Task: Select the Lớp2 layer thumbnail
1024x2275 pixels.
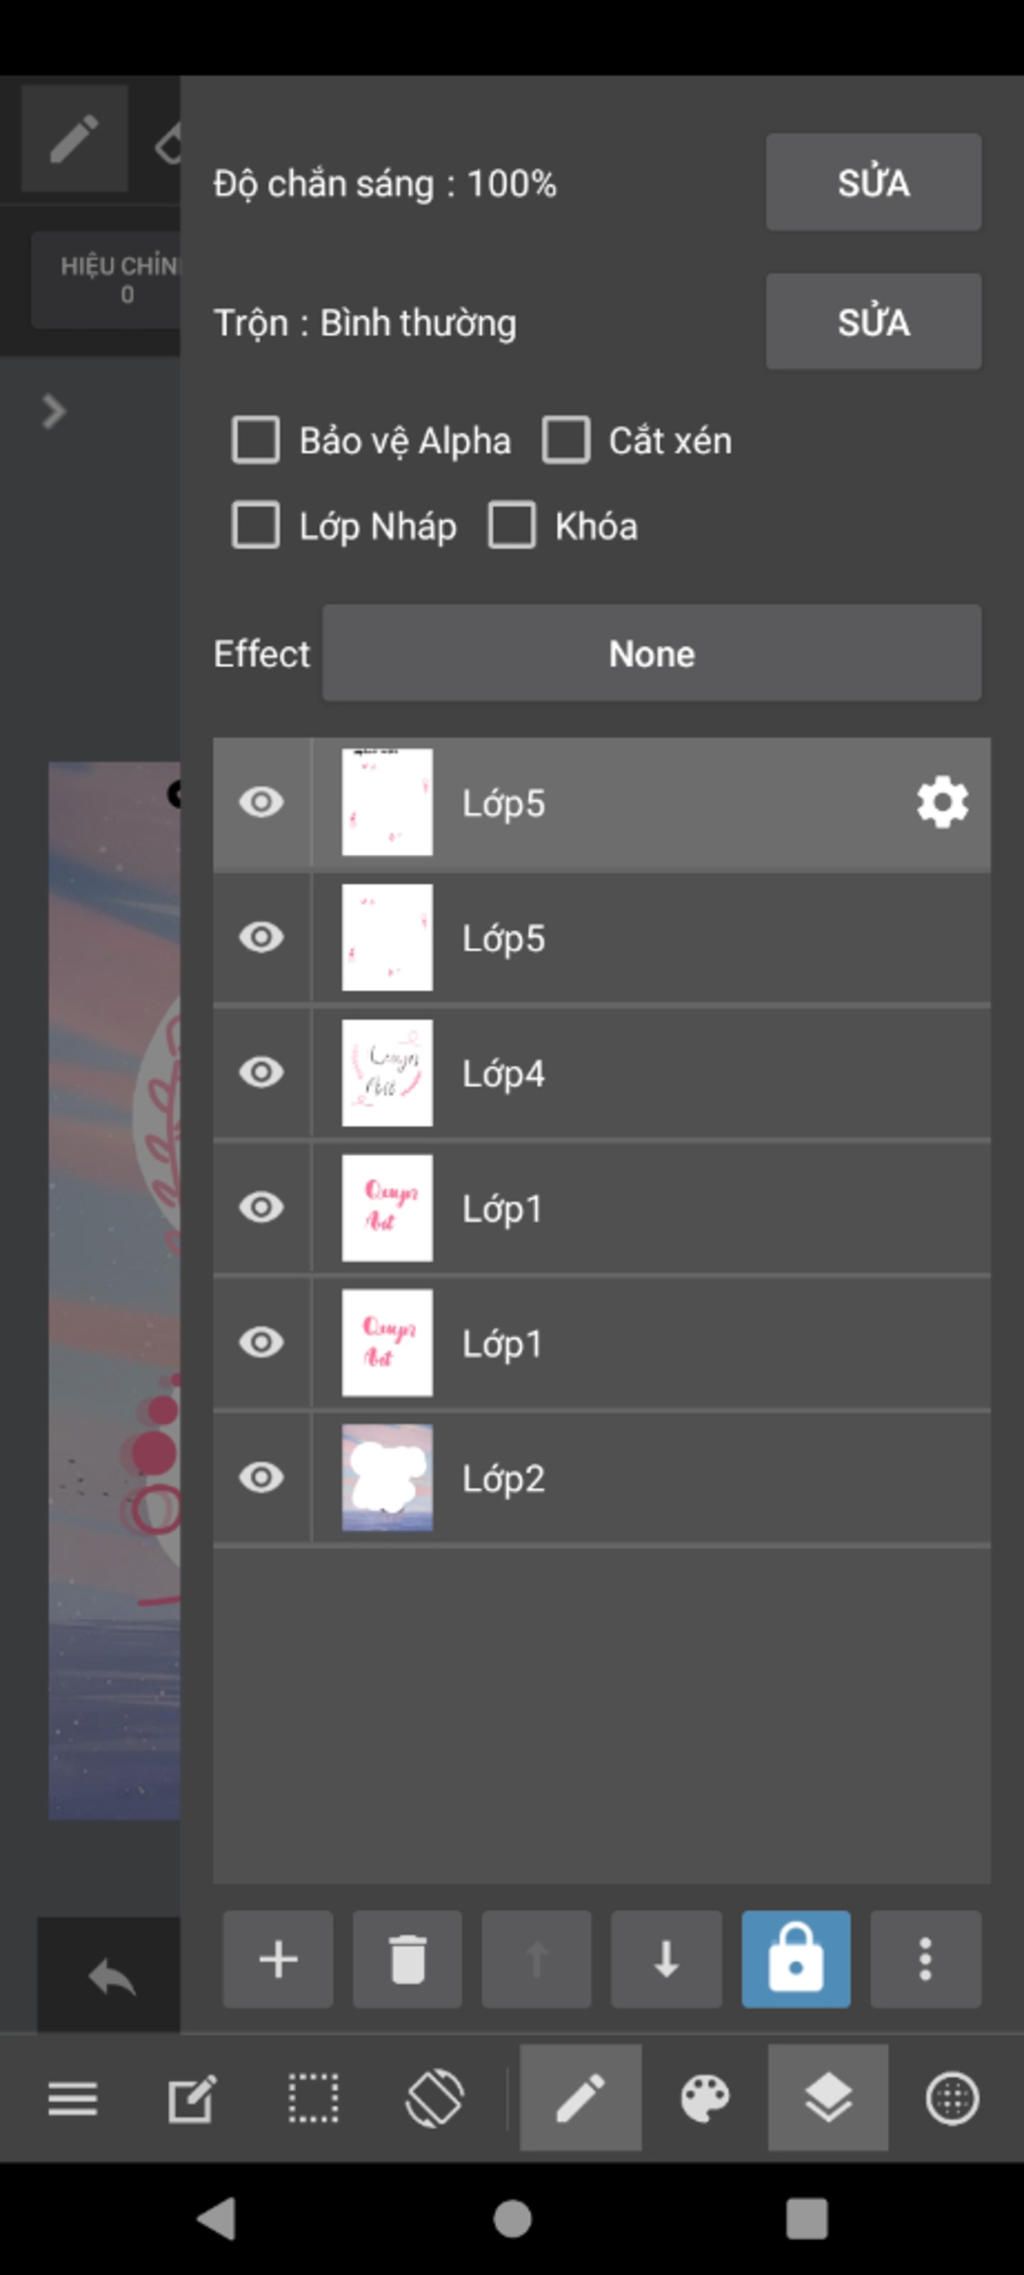Action: 387,1478
